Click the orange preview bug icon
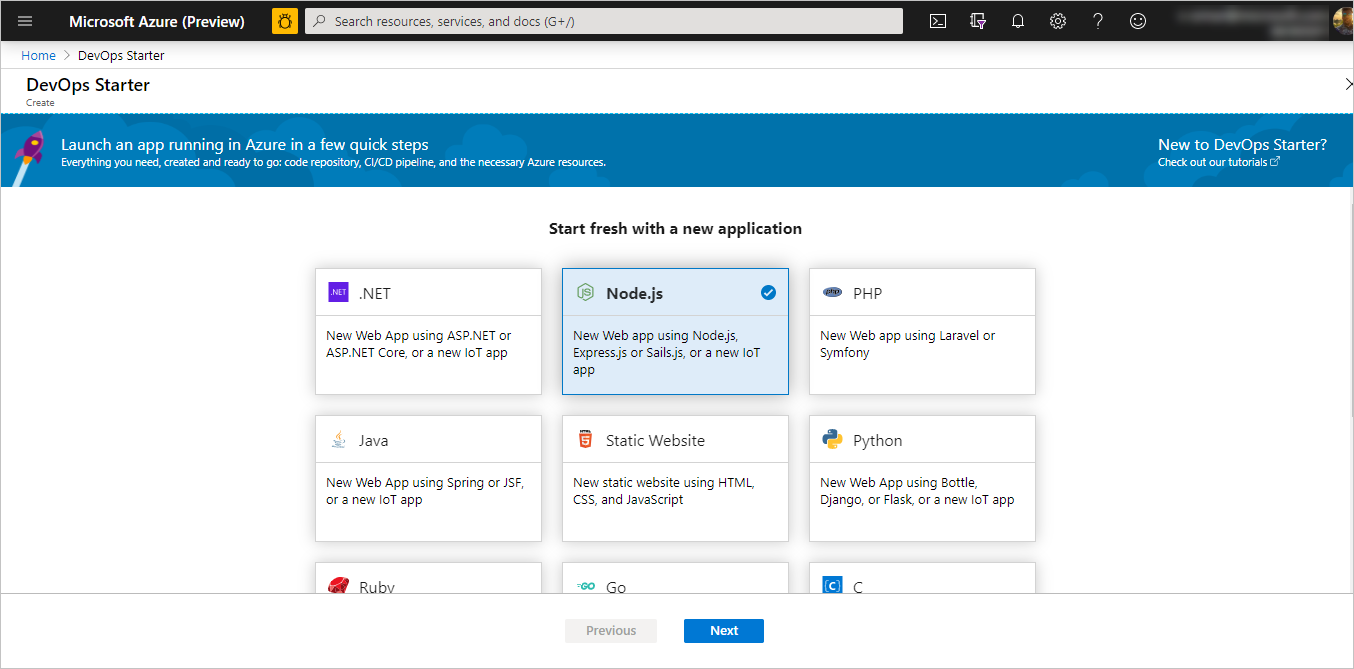The image size is (1354, 669). (x=284, y=20)
